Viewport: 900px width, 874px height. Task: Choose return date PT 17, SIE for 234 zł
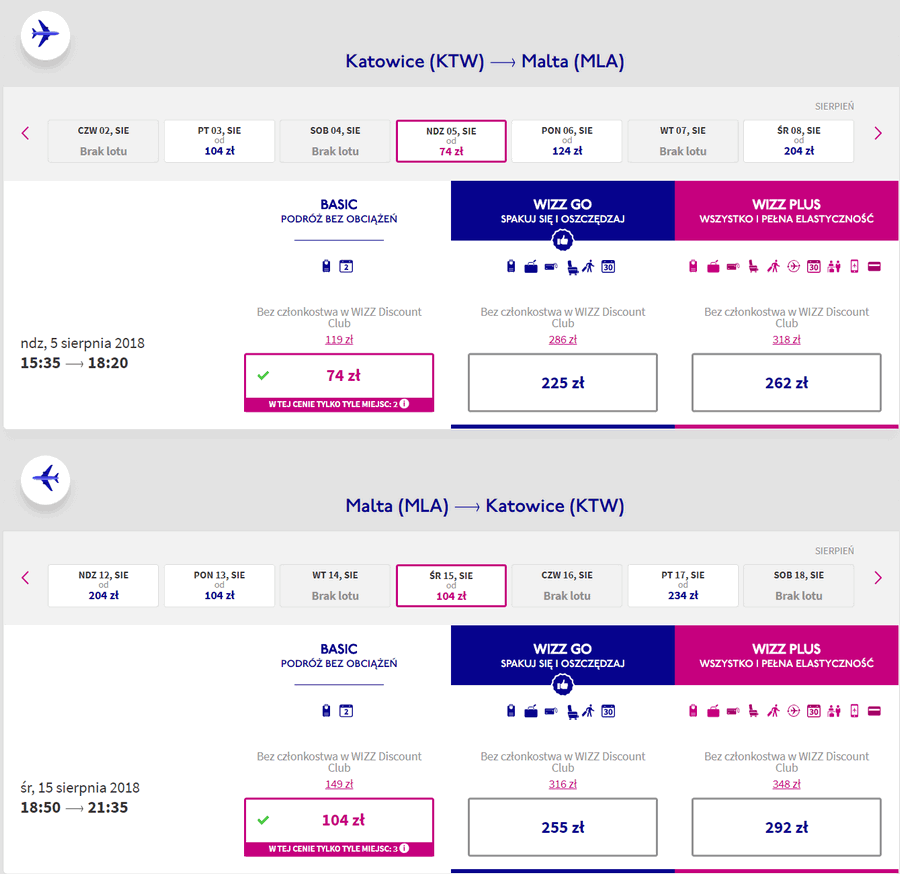coord(682,585)
